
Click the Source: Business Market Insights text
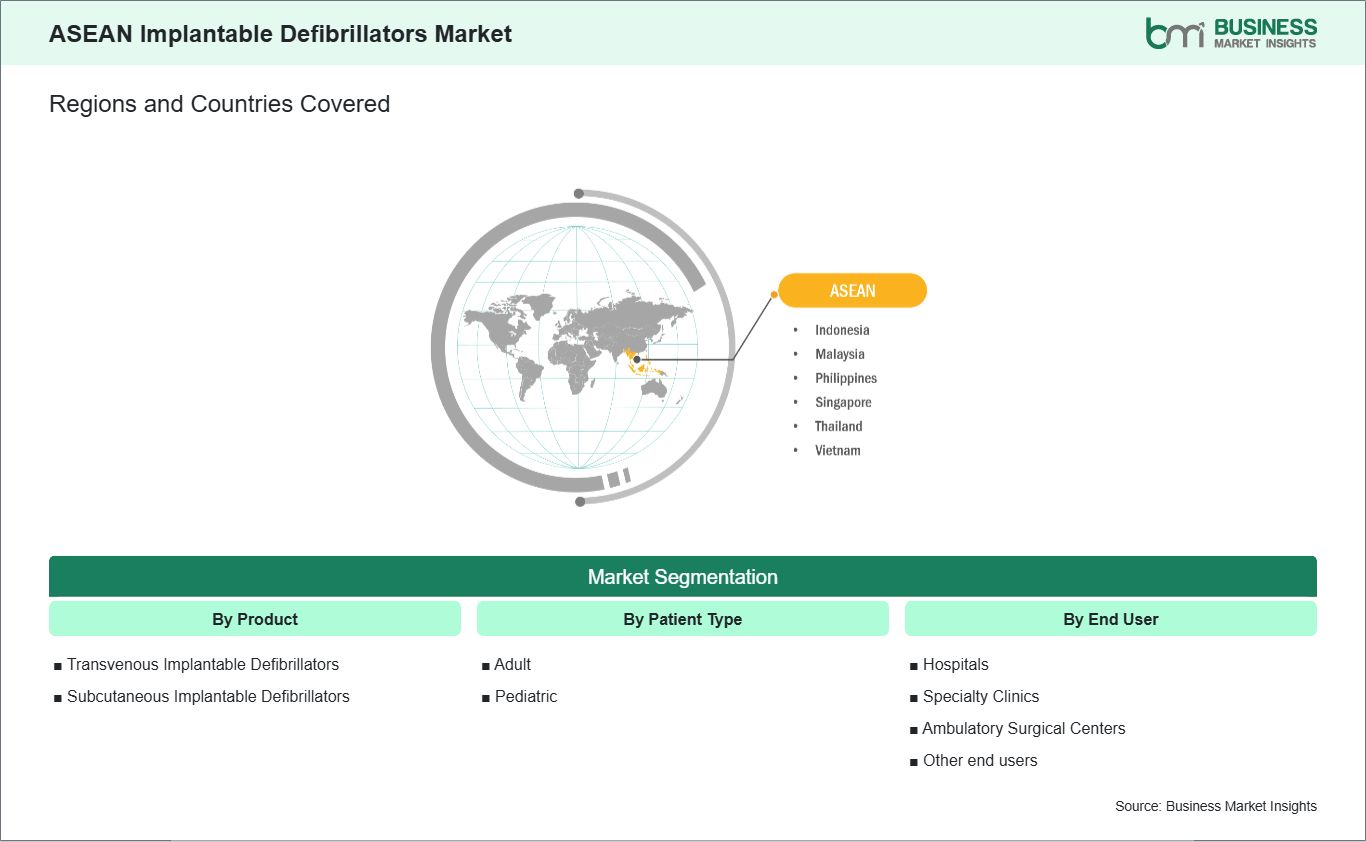(x=1216, y=806)
